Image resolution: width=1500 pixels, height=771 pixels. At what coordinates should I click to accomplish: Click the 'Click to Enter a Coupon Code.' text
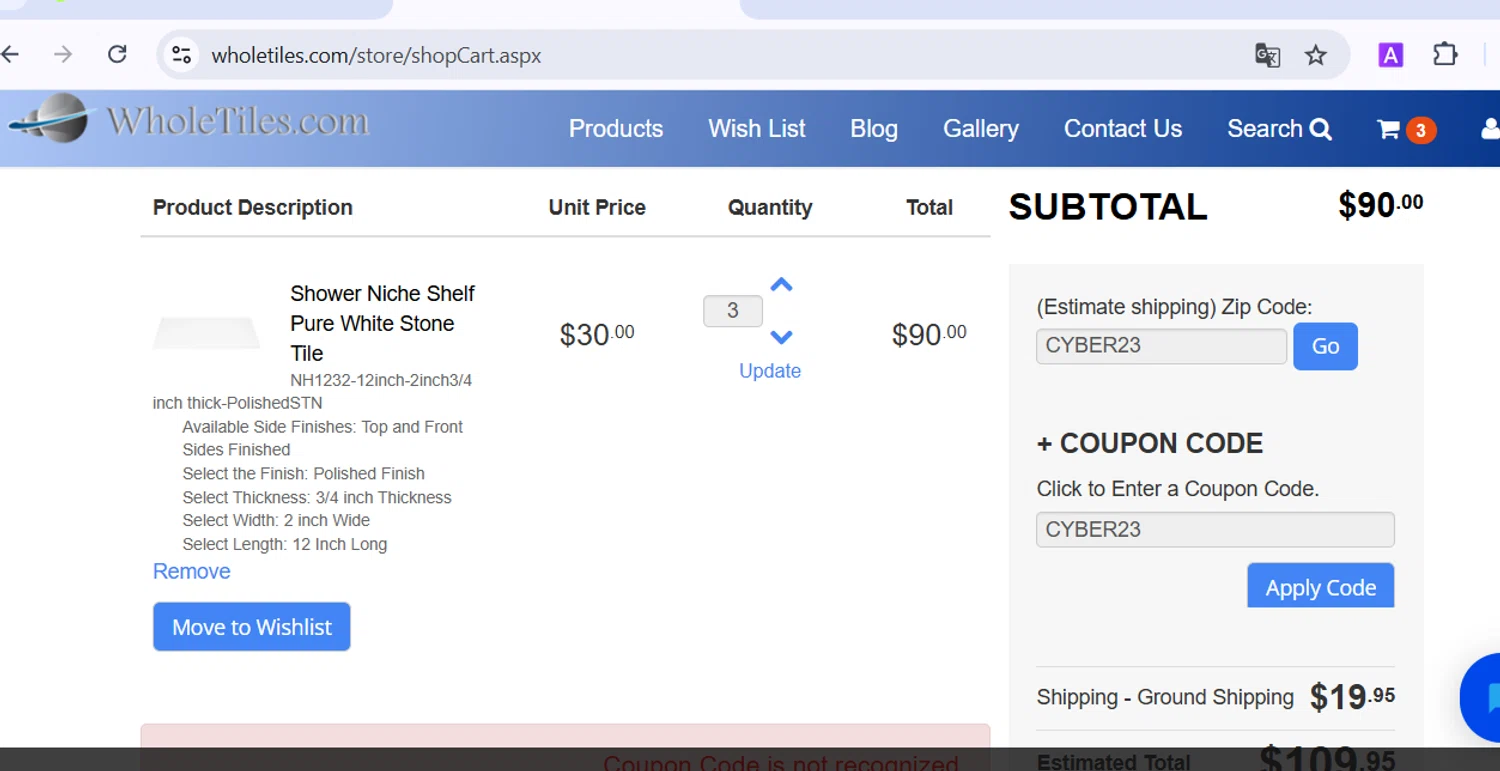tap(1178, 489)
